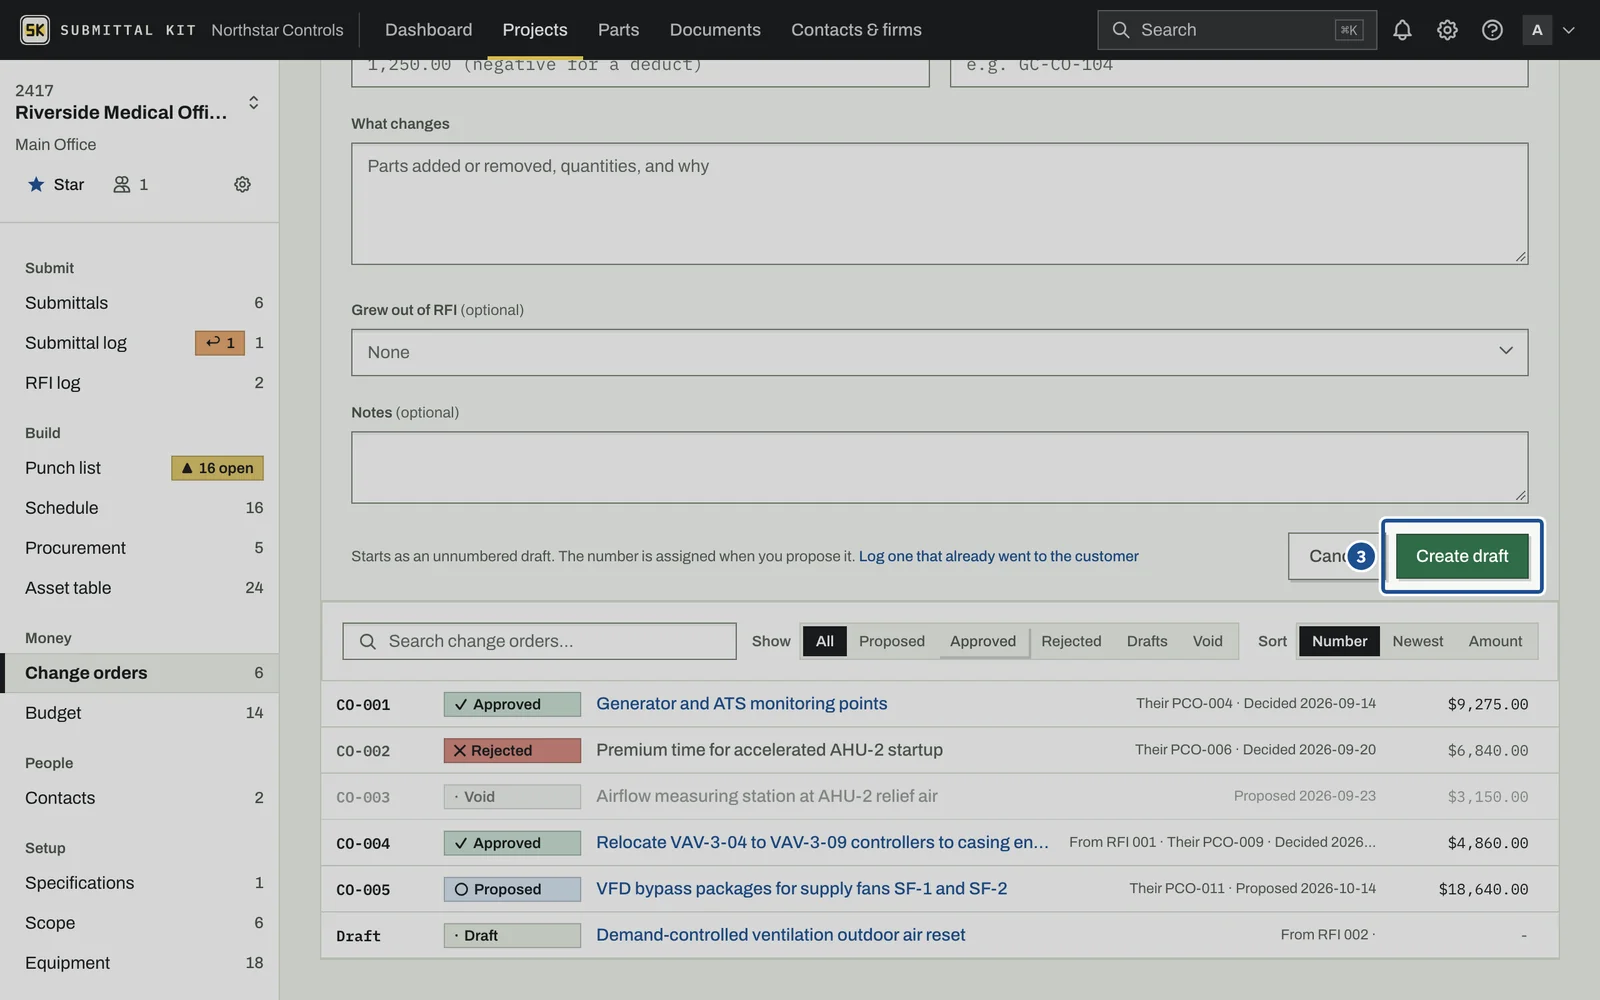Open Asset table in sidebar

point(140,588)
